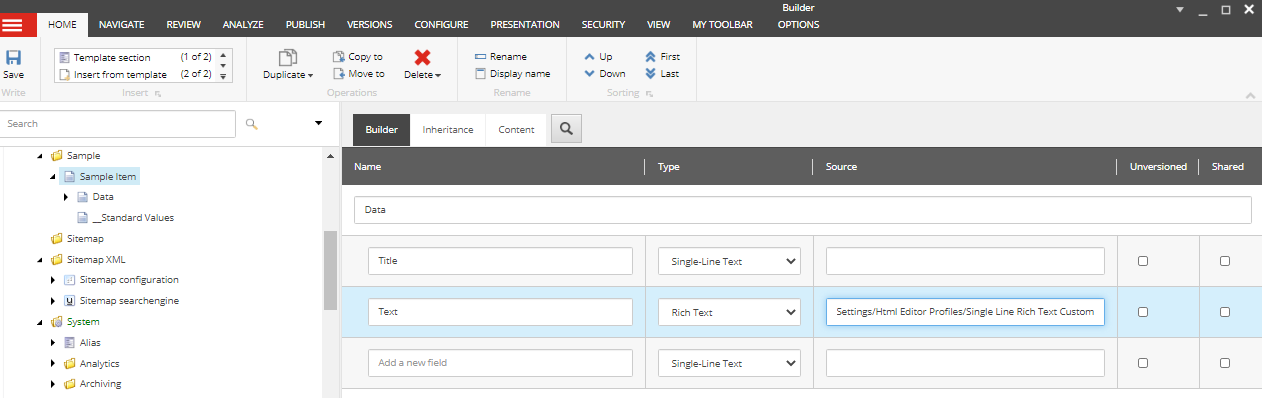Open the PUBLISH ribbon tab
Viewport: 1262px width, 398px height.
[x=305, y=25]
